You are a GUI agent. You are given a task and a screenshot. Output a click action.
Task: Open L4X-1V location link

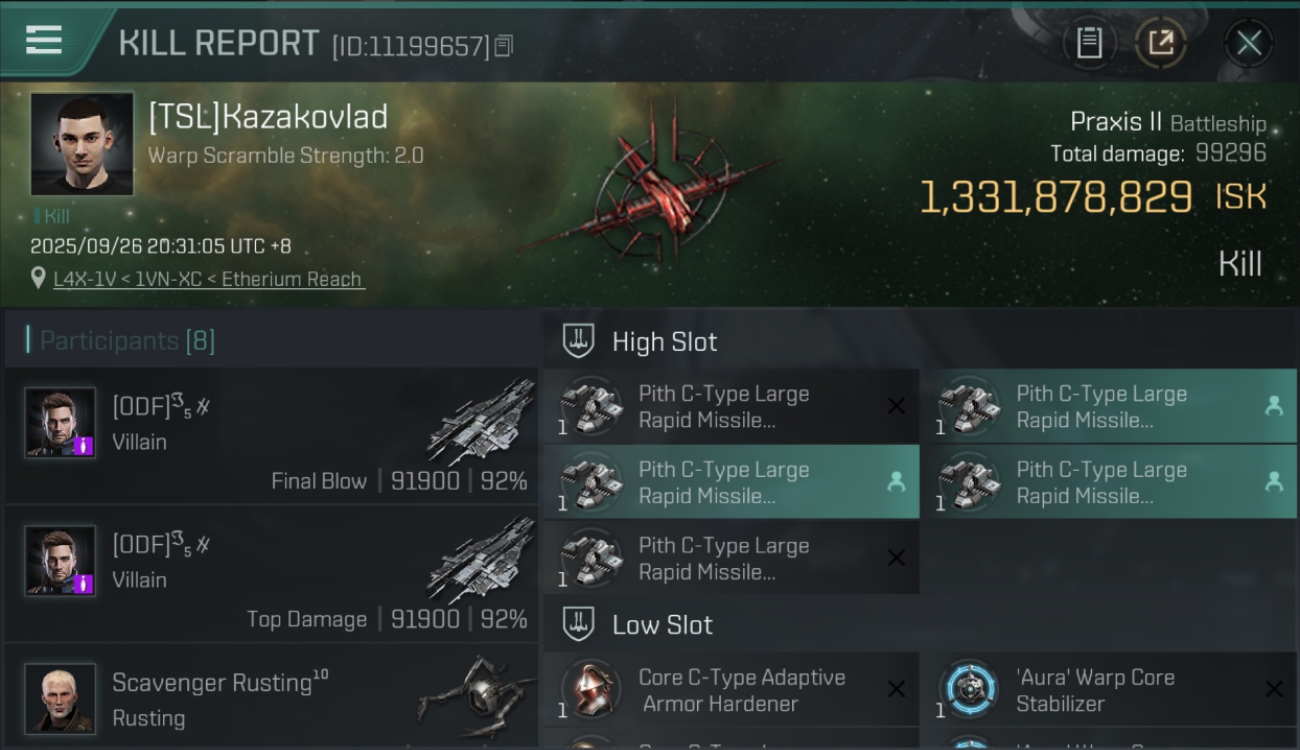click(x=209, y=279)
